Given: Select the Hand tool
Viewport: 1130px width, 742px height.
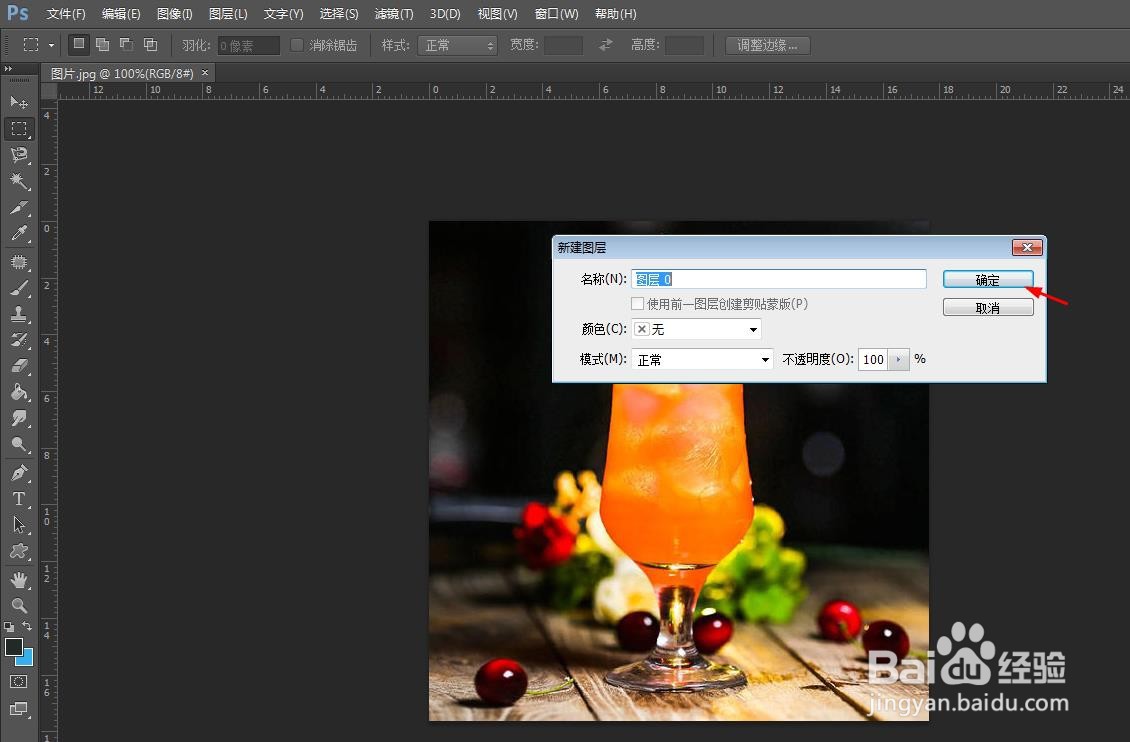Looking at the screenshot, I should tap(19, 579).
